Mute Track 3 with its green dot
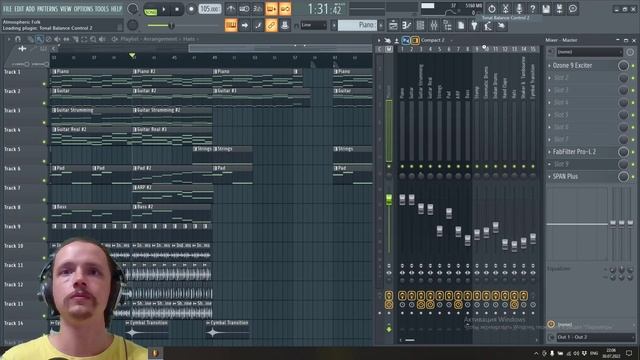Image resolution: width=640 pixels, height=360 pixels. (x=44, y=122)
